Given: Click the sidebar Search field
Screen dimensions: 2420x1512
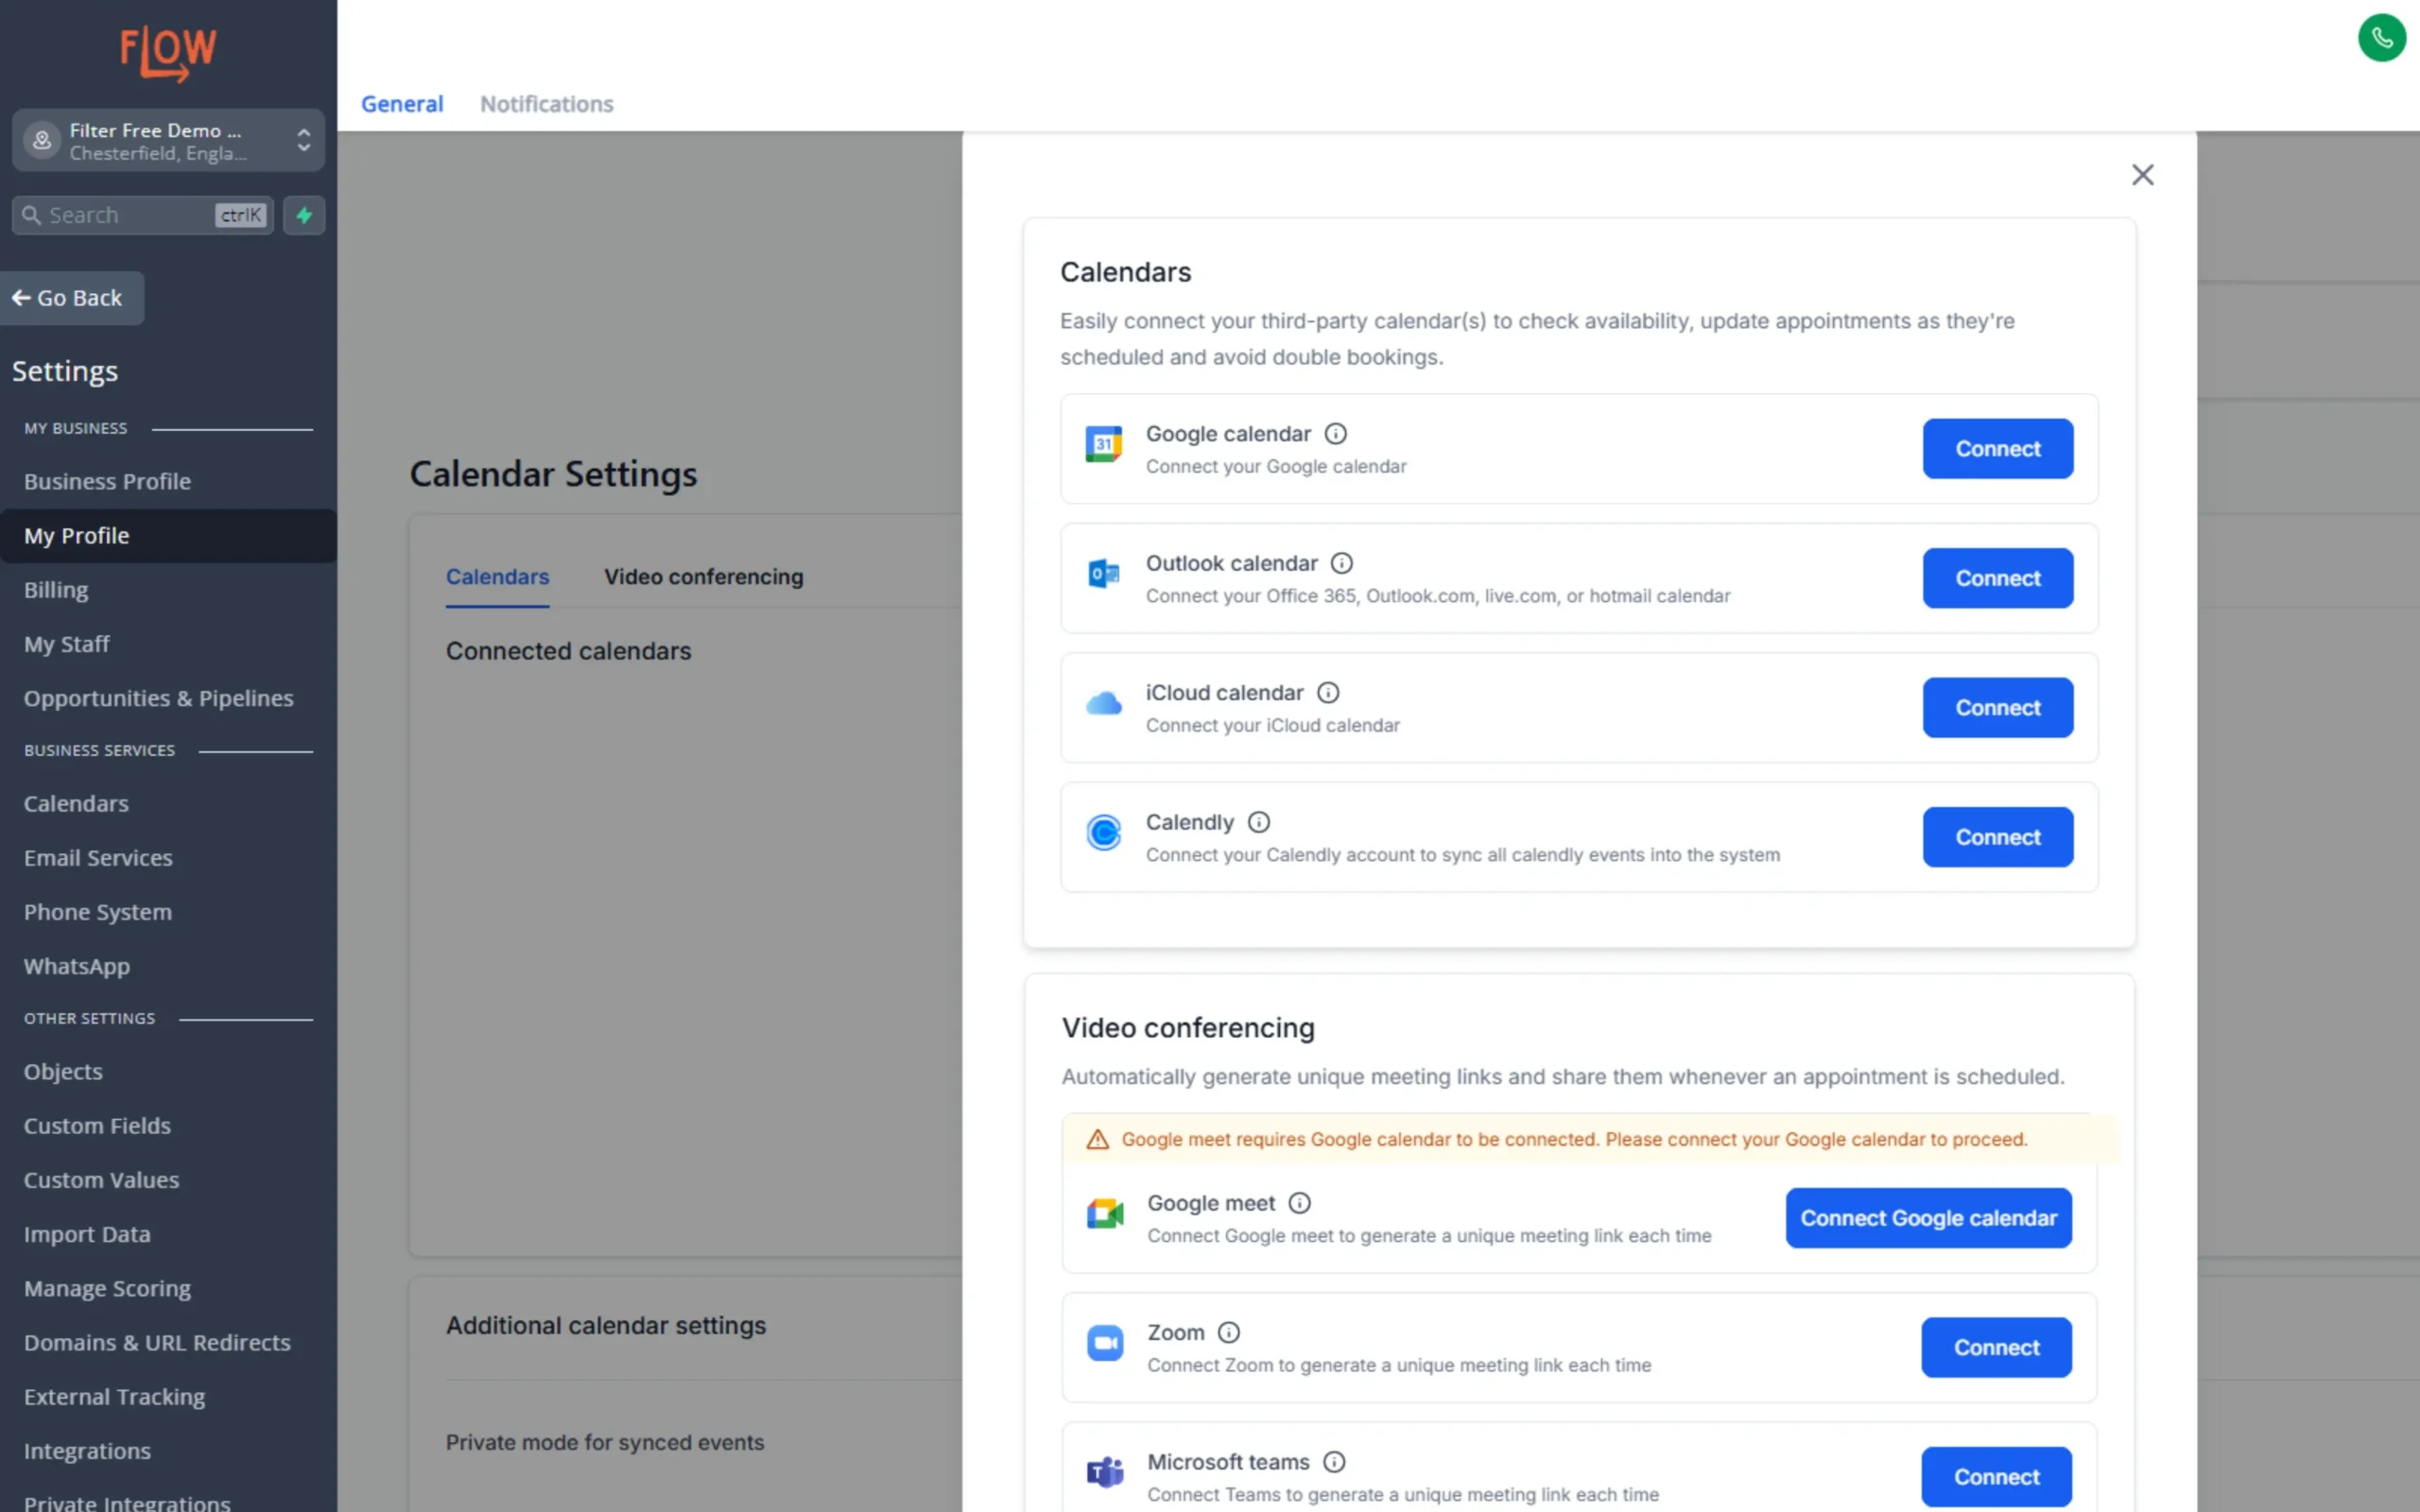Looking at the screenshot, I should point(142,215).
